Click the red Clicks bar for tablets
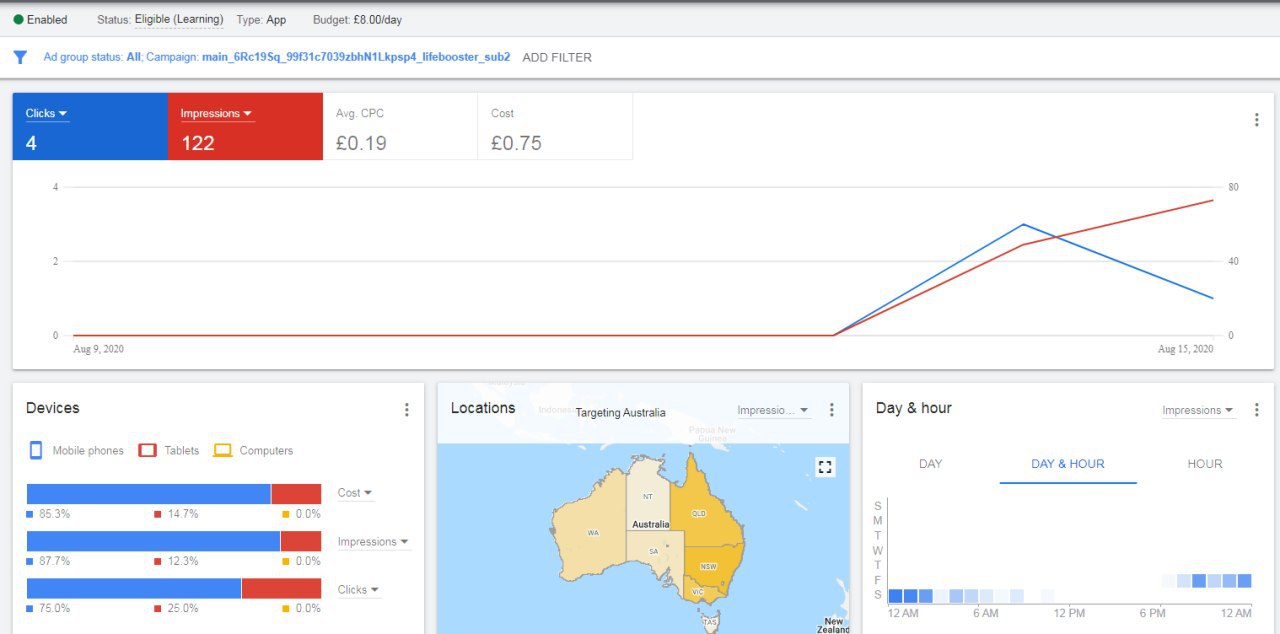This screenshot has width=1280, height=634. coord(281,589)
